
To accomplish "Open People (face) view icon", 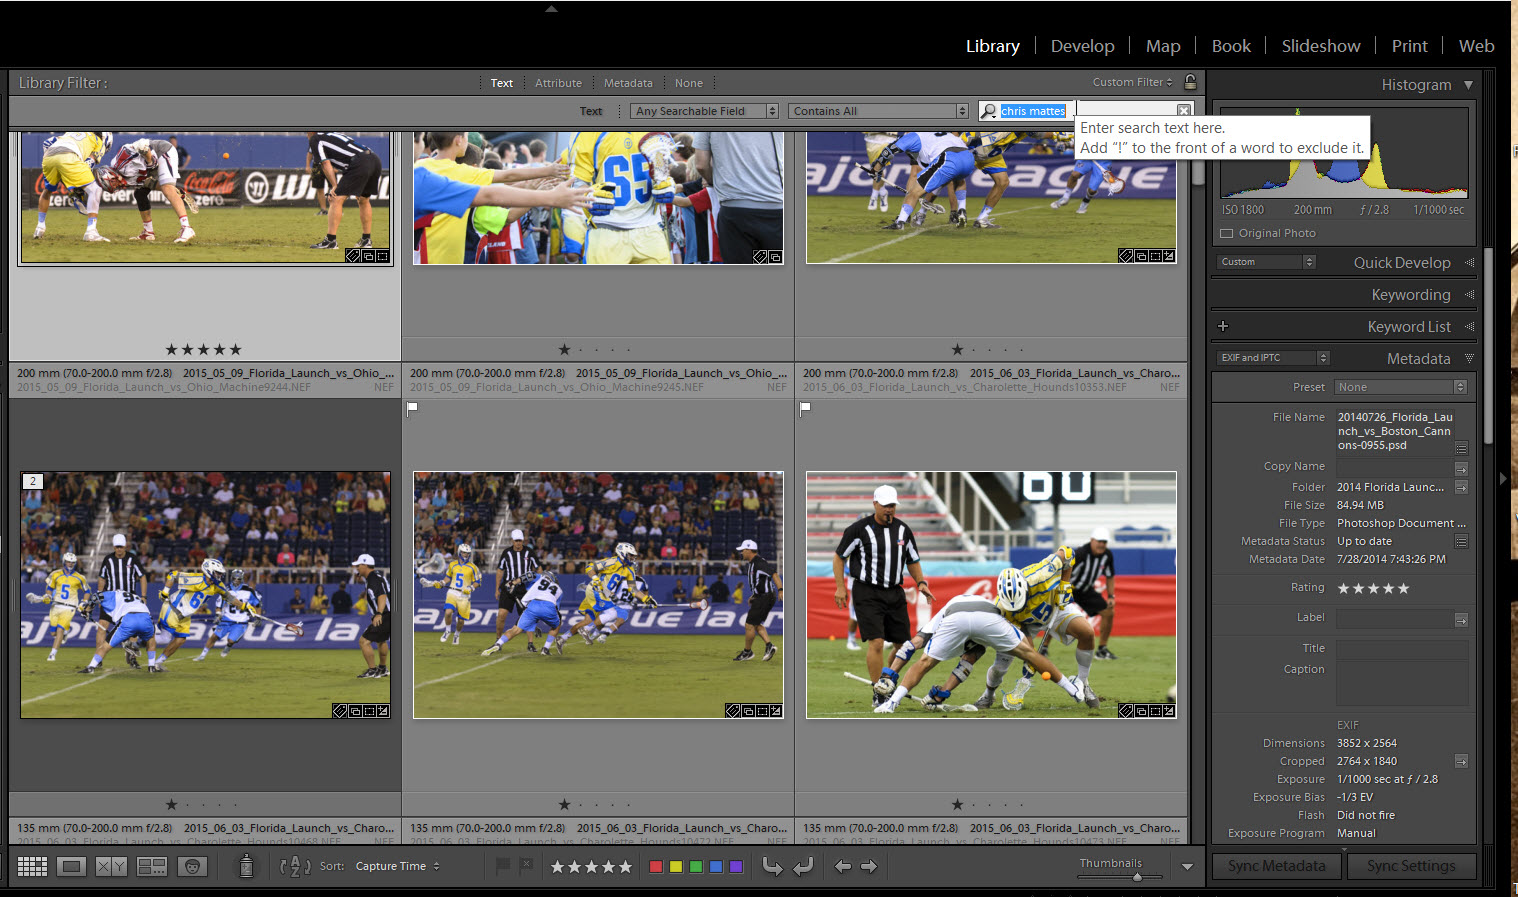I will click(192, 866).
